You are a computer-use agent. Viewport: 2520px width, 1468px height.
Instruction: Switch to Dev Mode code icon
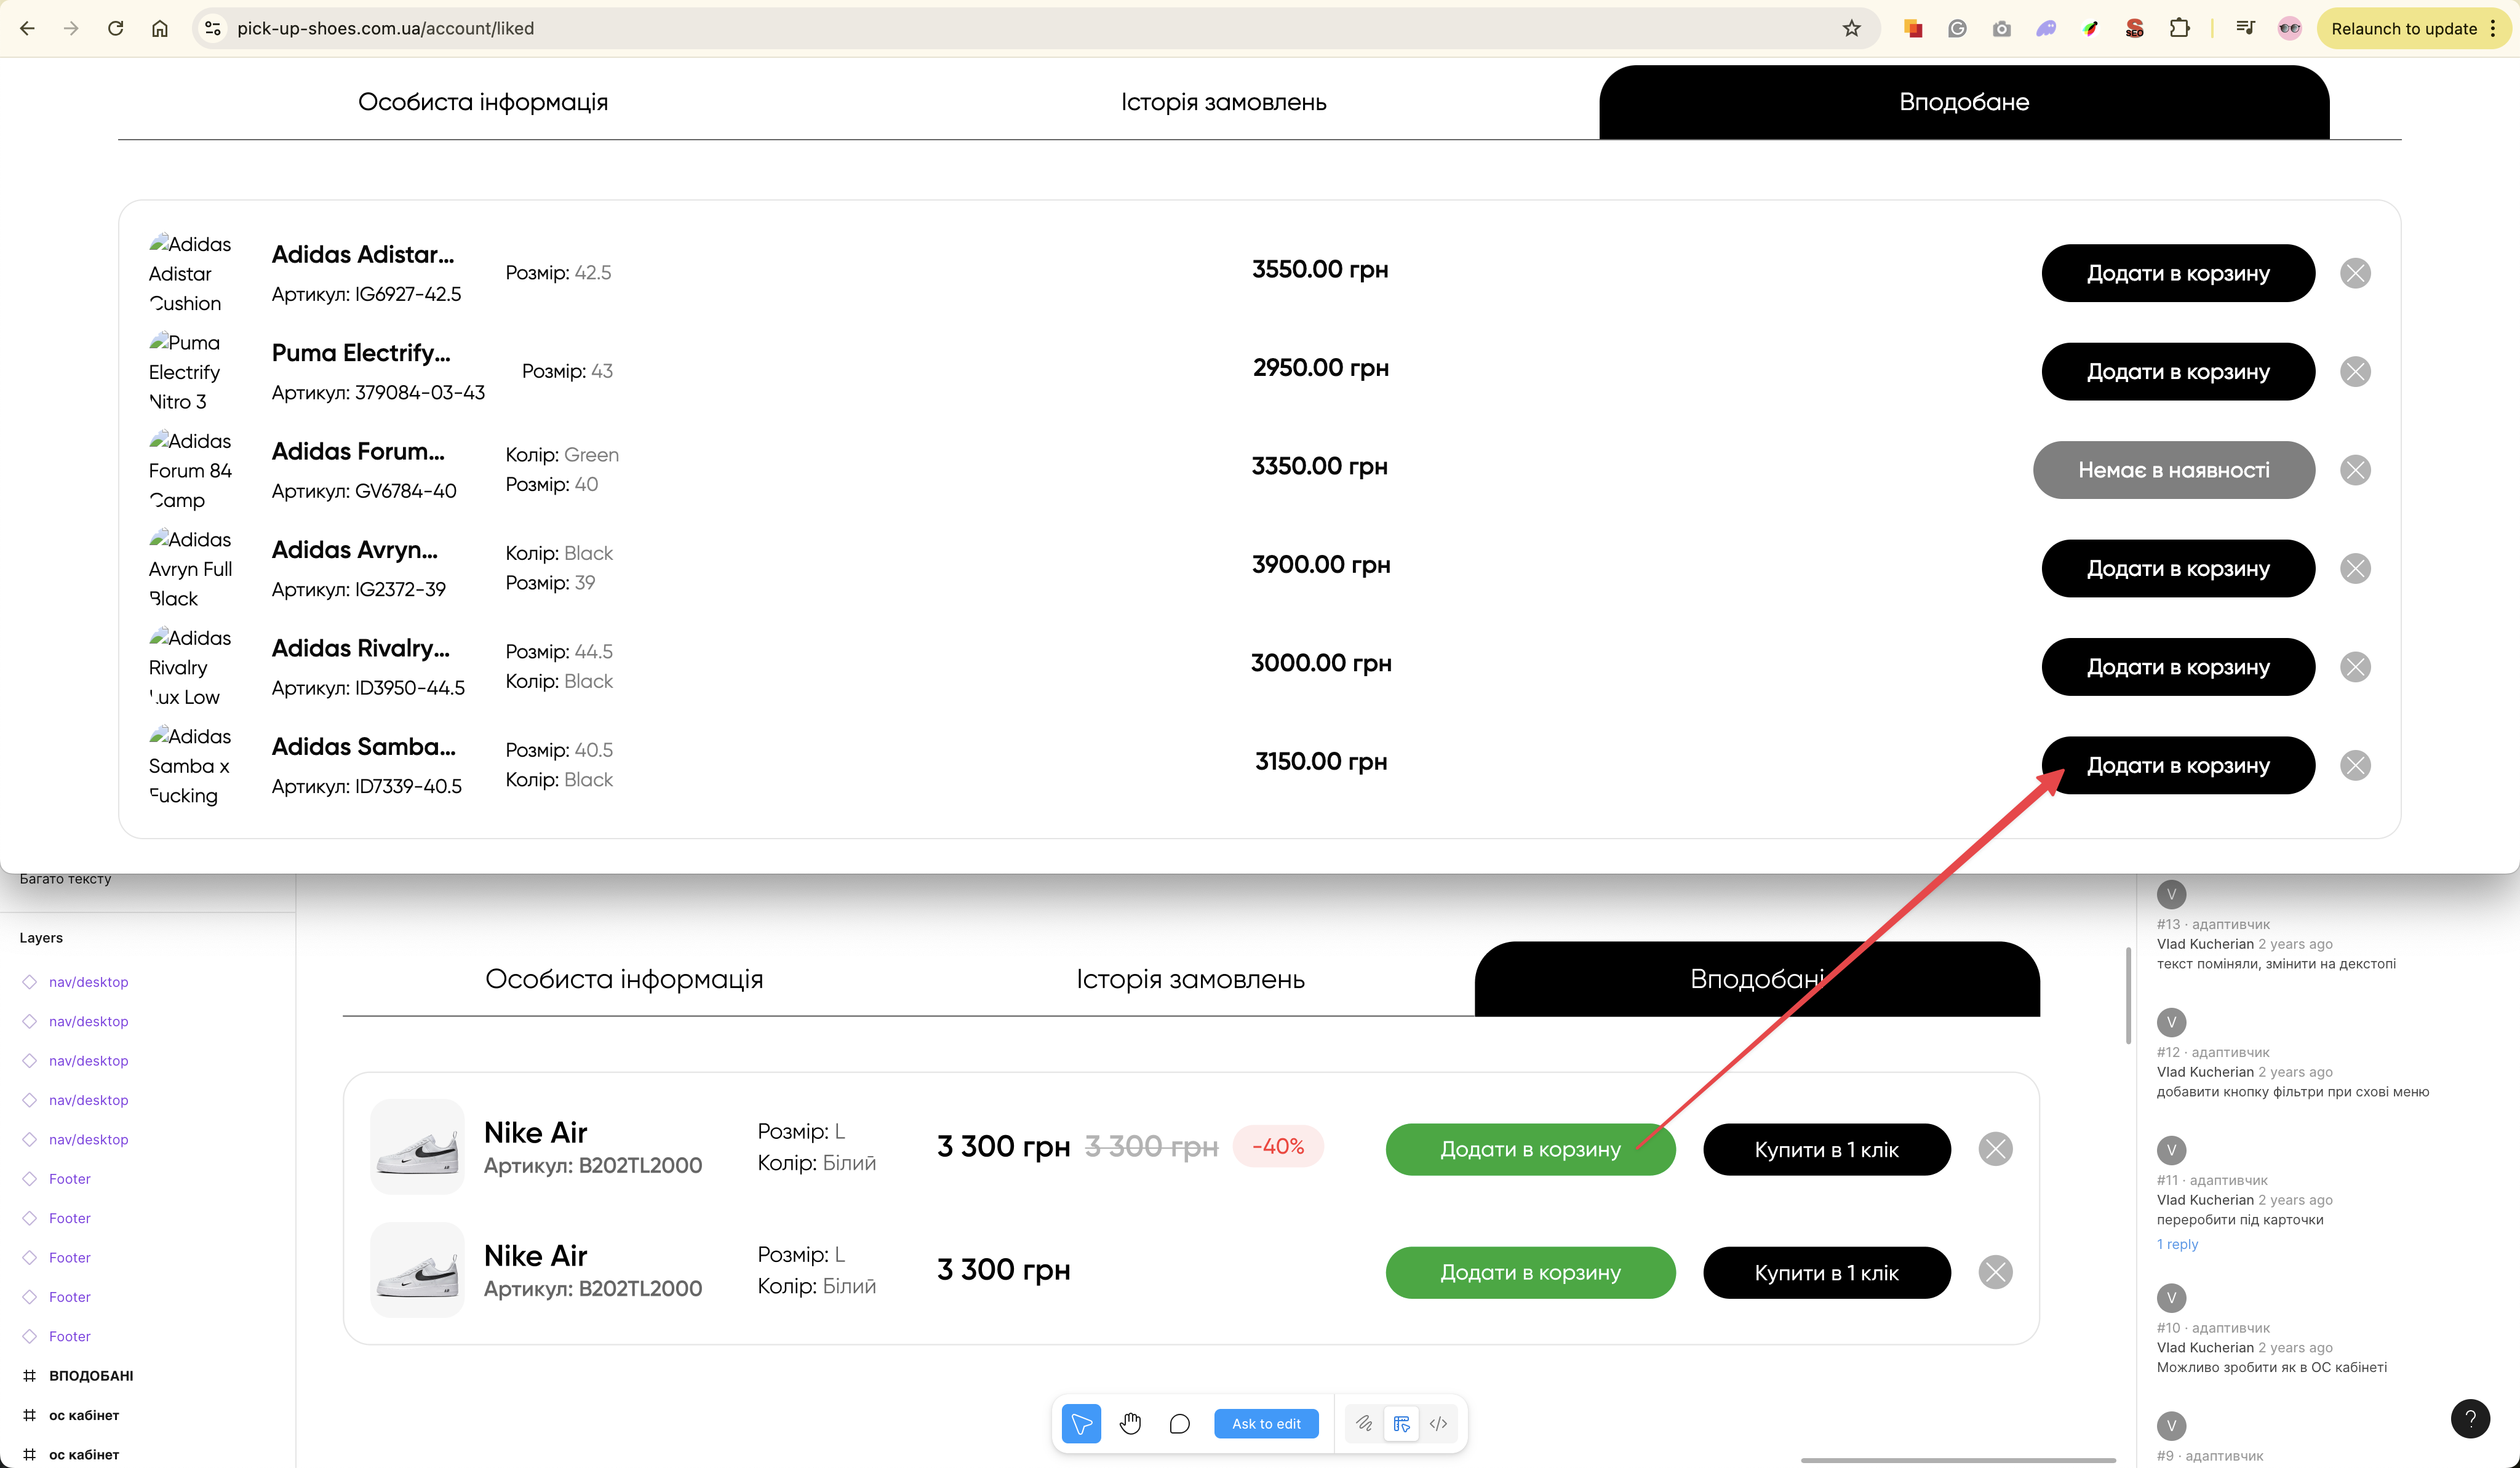point(1438,1423)
